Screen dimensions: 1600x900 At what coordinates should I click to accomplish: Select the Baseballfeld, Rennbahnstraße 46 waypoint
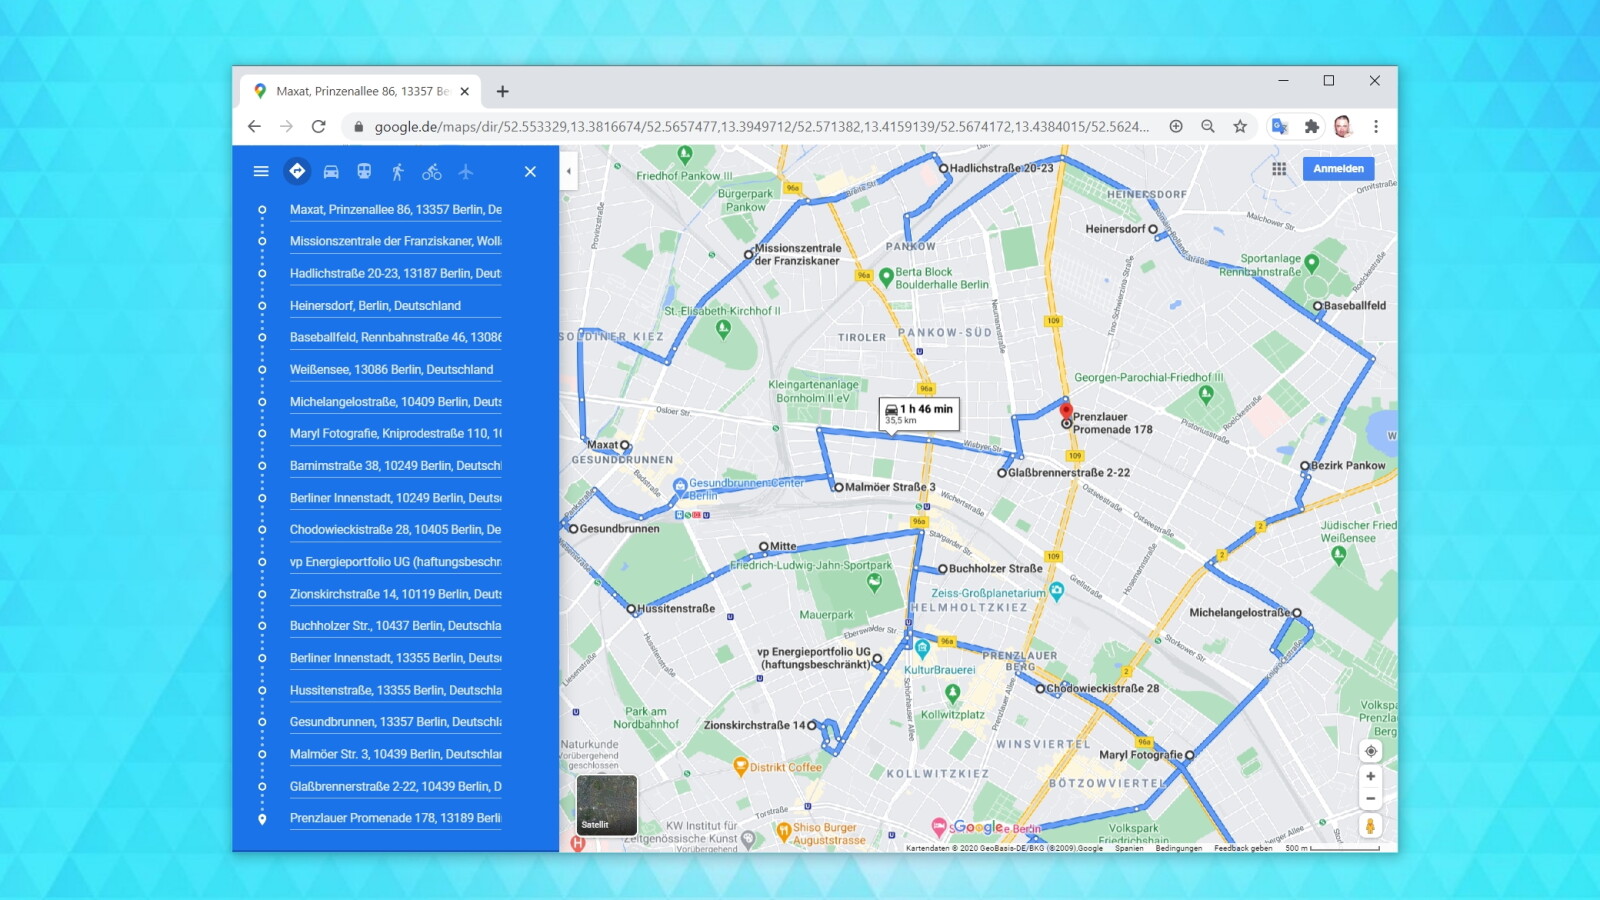click(x=395, y=337)
